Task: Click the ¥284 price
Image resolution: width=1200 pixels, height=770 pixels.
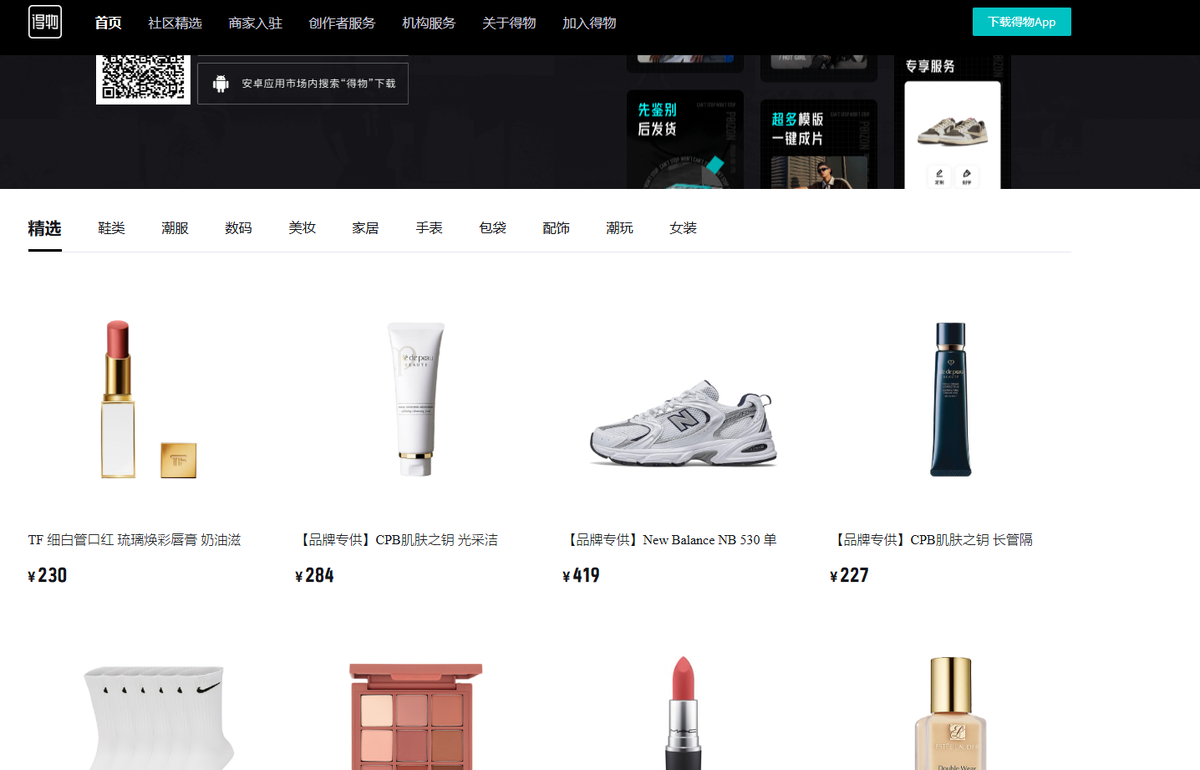Action: (x=315, y=575)
